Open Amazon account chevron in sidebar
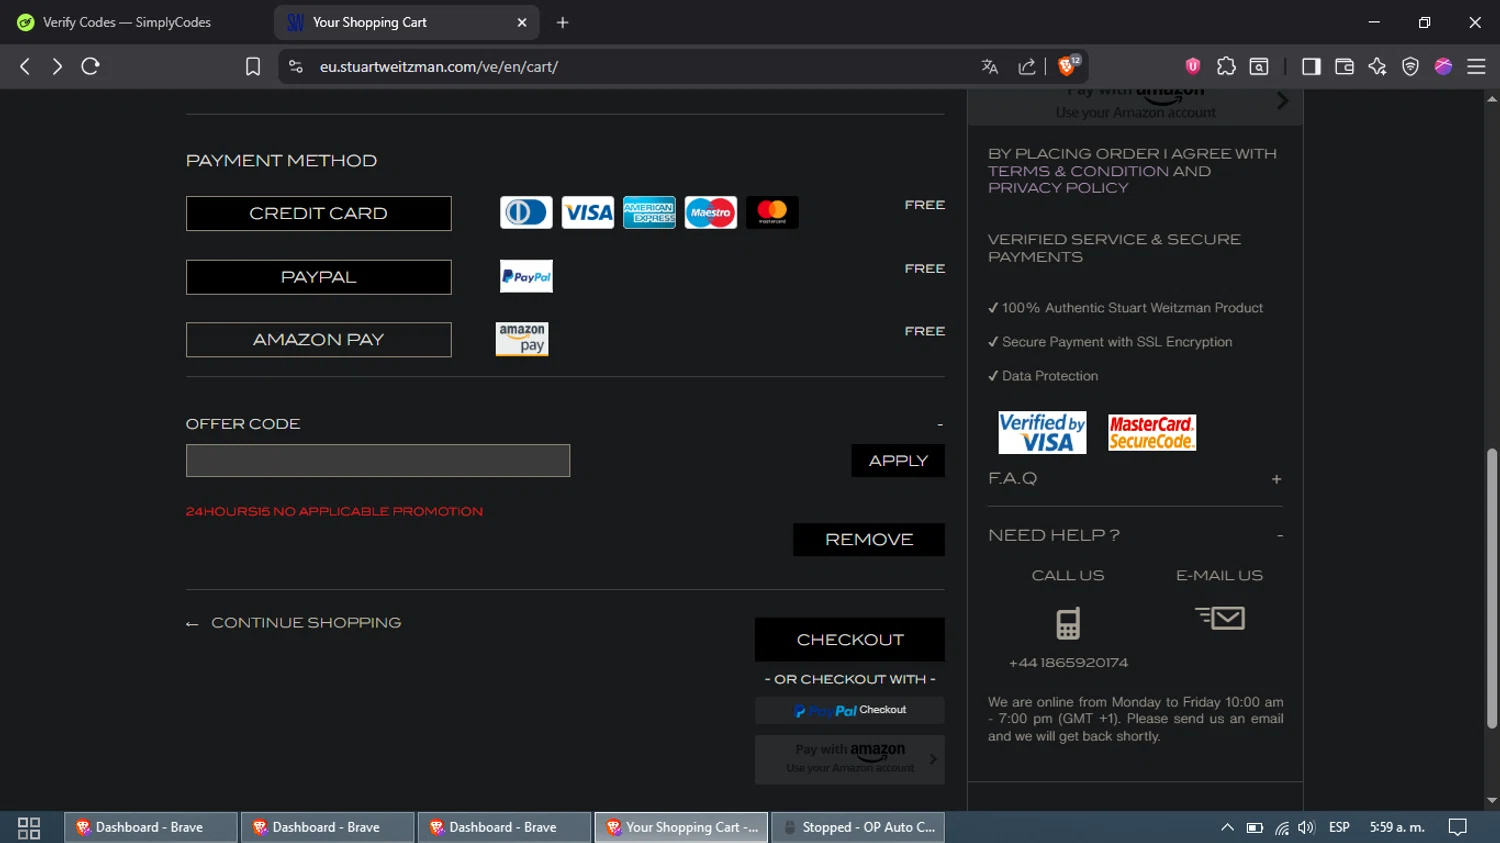 pos(1283,101)
